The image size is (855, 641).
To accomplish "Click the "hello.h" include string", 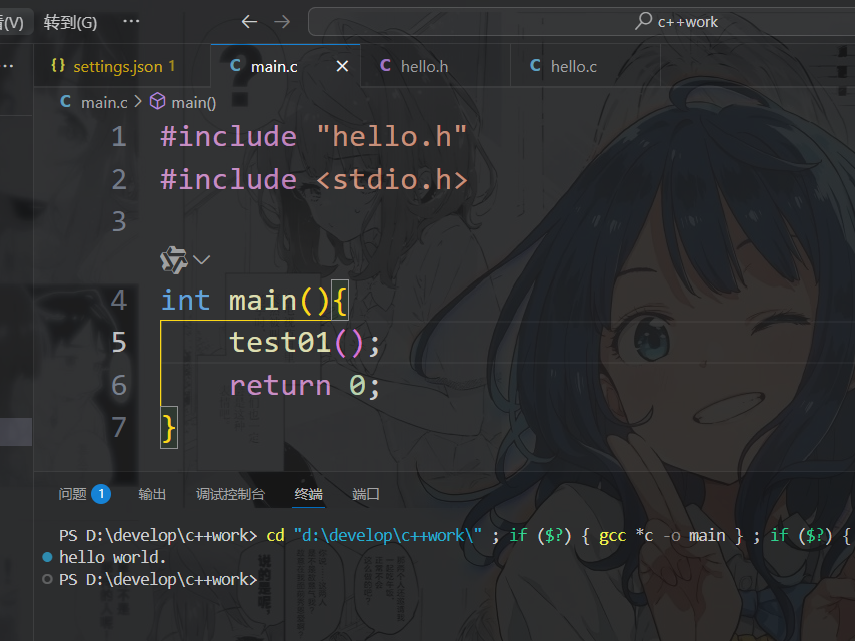I will [392, 136].
